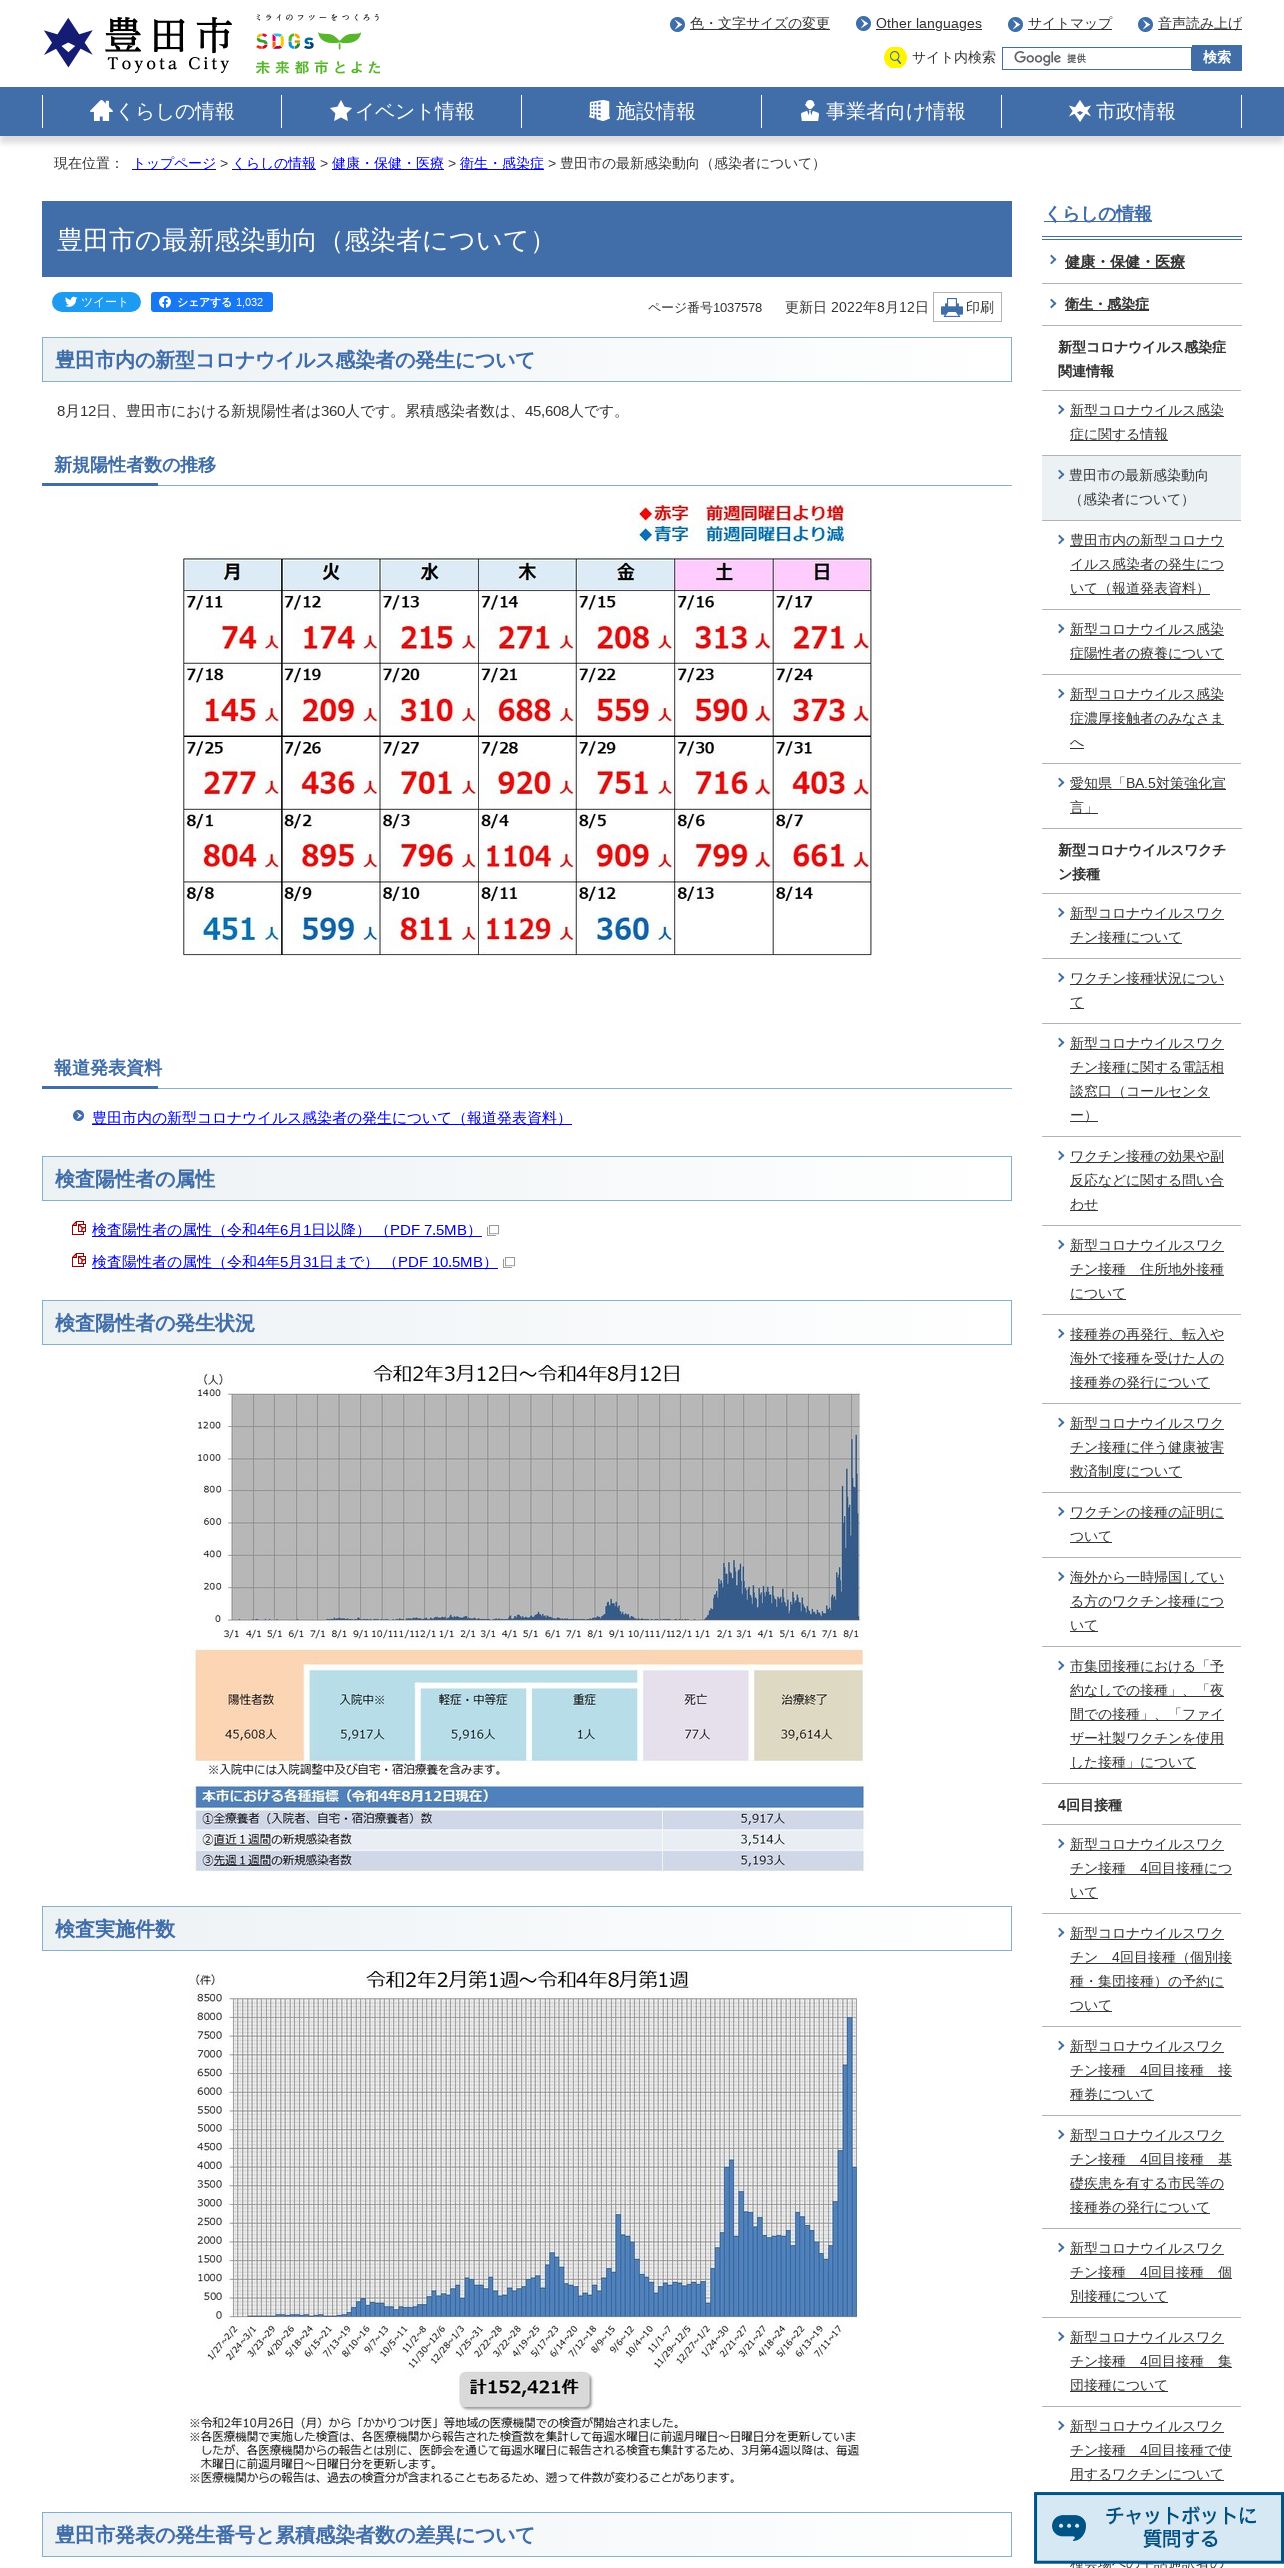
Task: Open イベント情報 main menu
Action: click(x=402, y=111)
